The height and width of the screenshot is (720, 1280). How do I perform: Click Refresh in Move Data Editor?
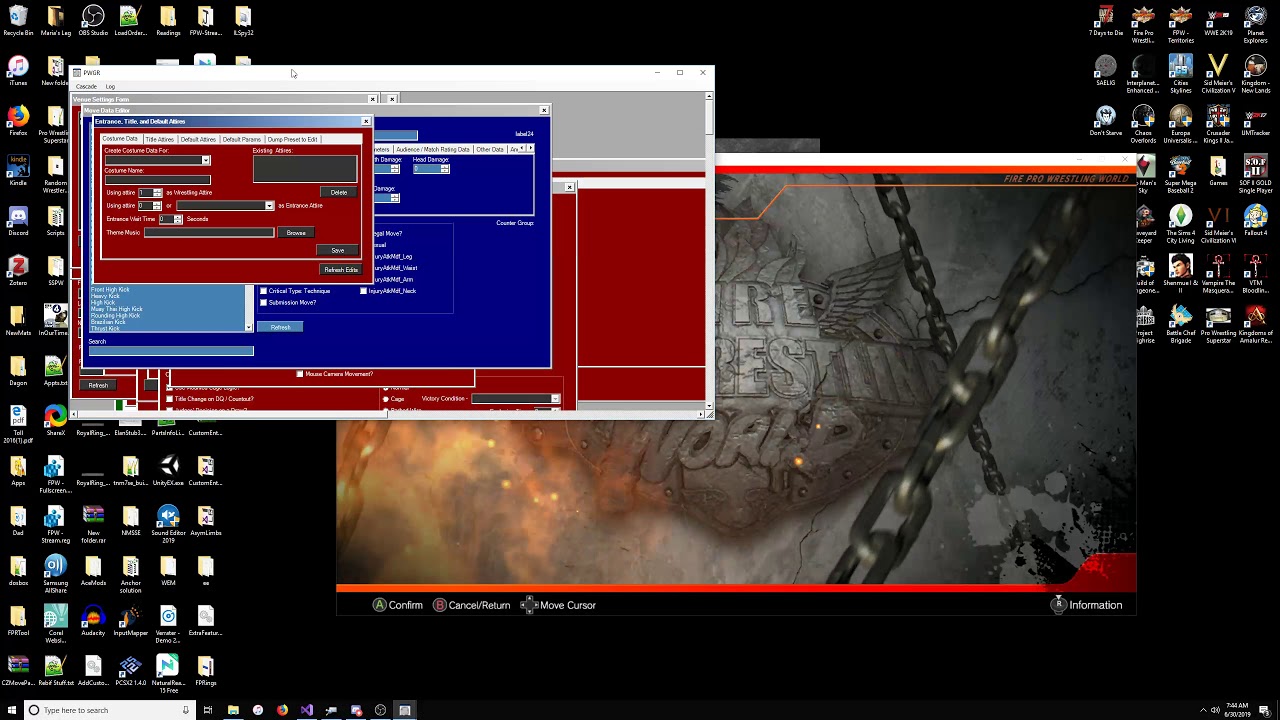(x=280, y=327)
